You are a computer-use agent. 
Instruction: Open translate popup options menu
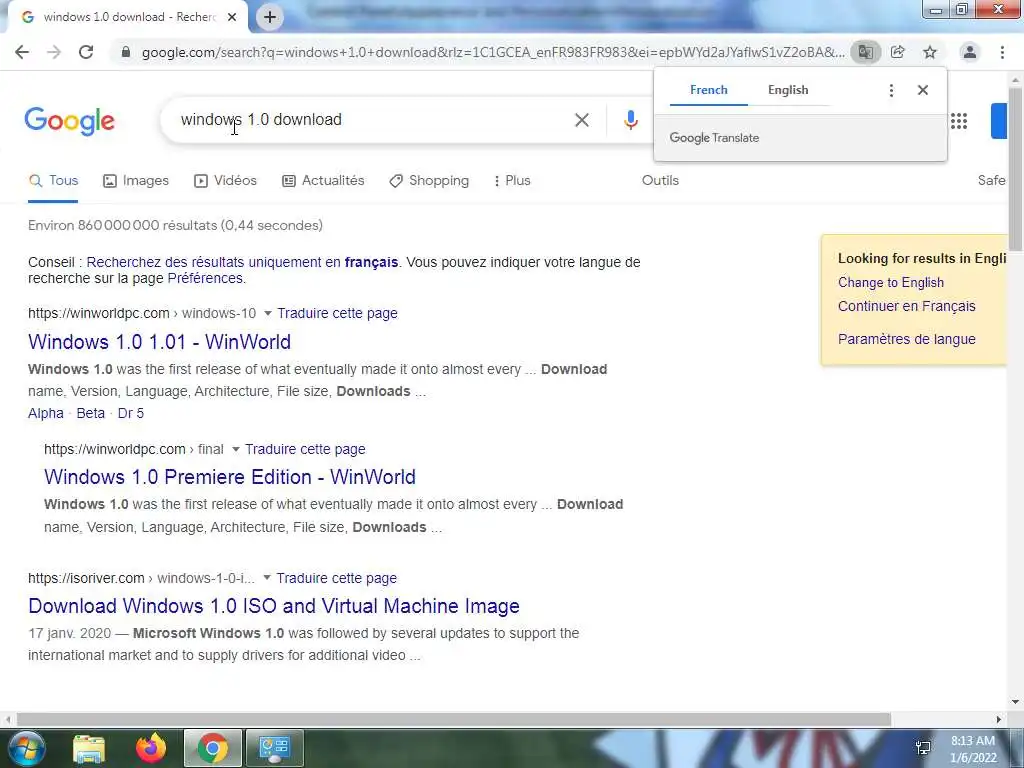(x=891, y=90)
